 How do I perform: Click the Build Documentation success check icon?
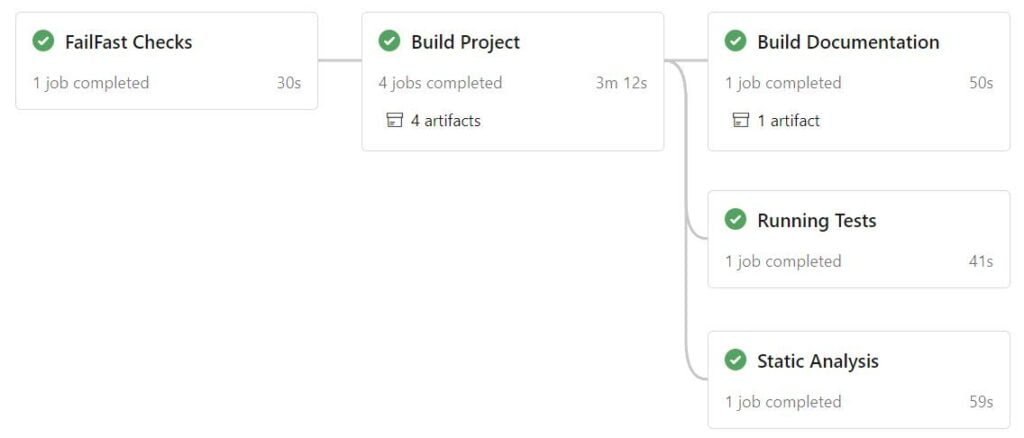(x=735, y=41)
